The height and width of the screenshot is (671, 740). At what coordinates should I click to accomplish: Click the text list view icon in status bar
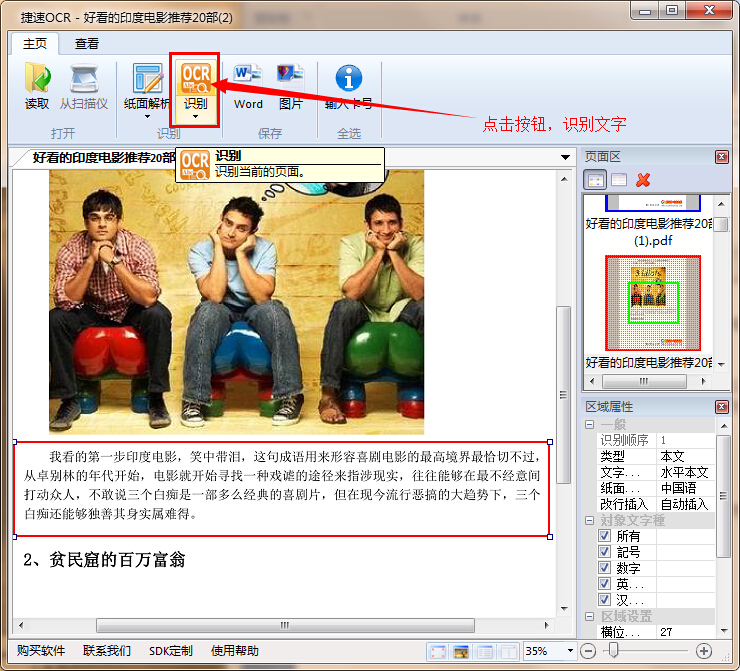click(485, 652)
